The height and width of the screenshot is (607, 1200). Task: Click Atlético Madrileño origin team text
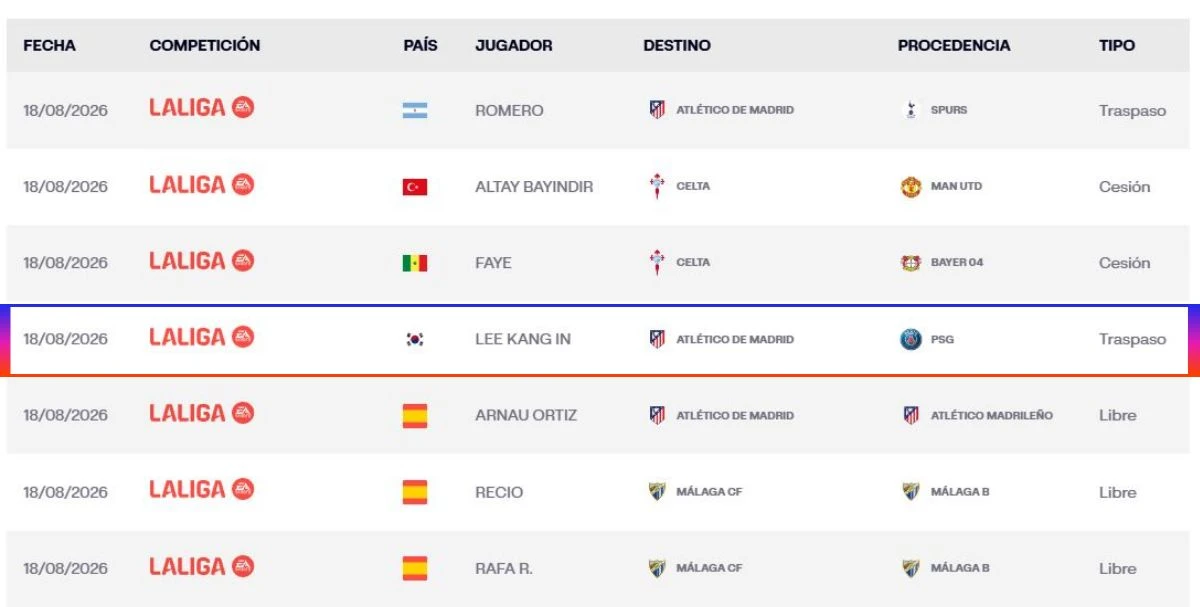click(x=991, y=415)
